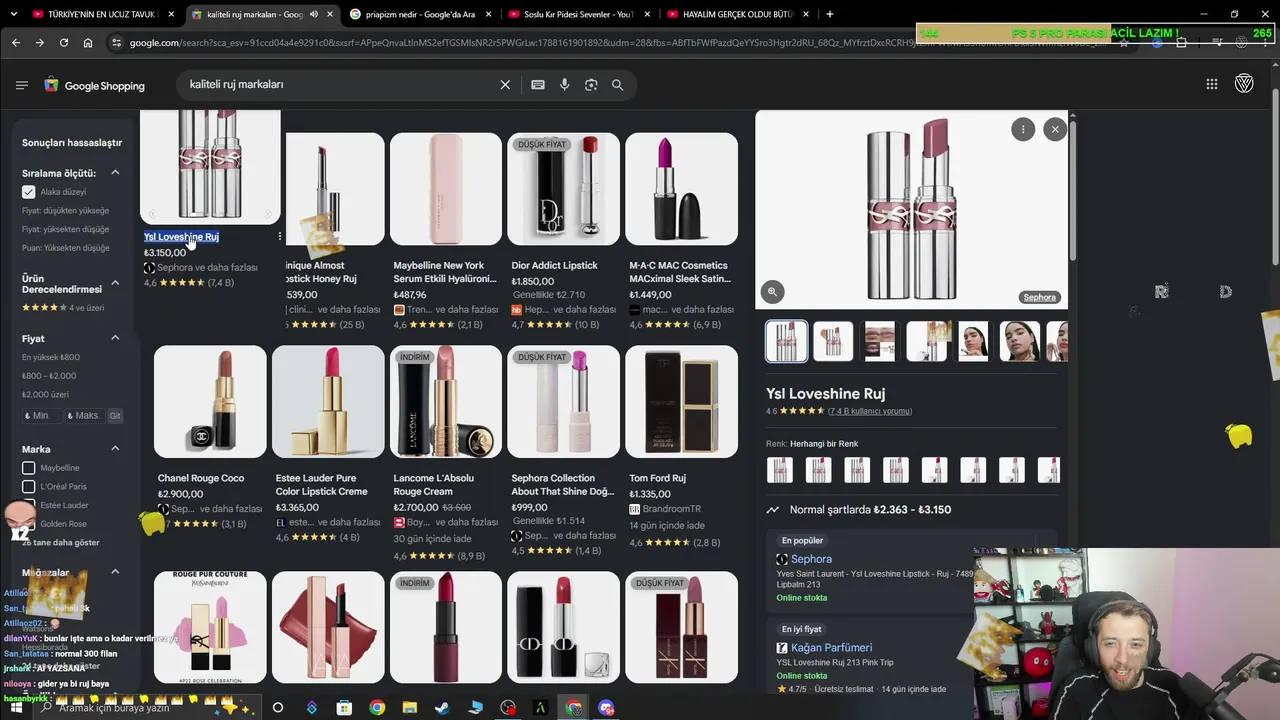
Task: Open the Google account avatar
Action: point(1244,85)
